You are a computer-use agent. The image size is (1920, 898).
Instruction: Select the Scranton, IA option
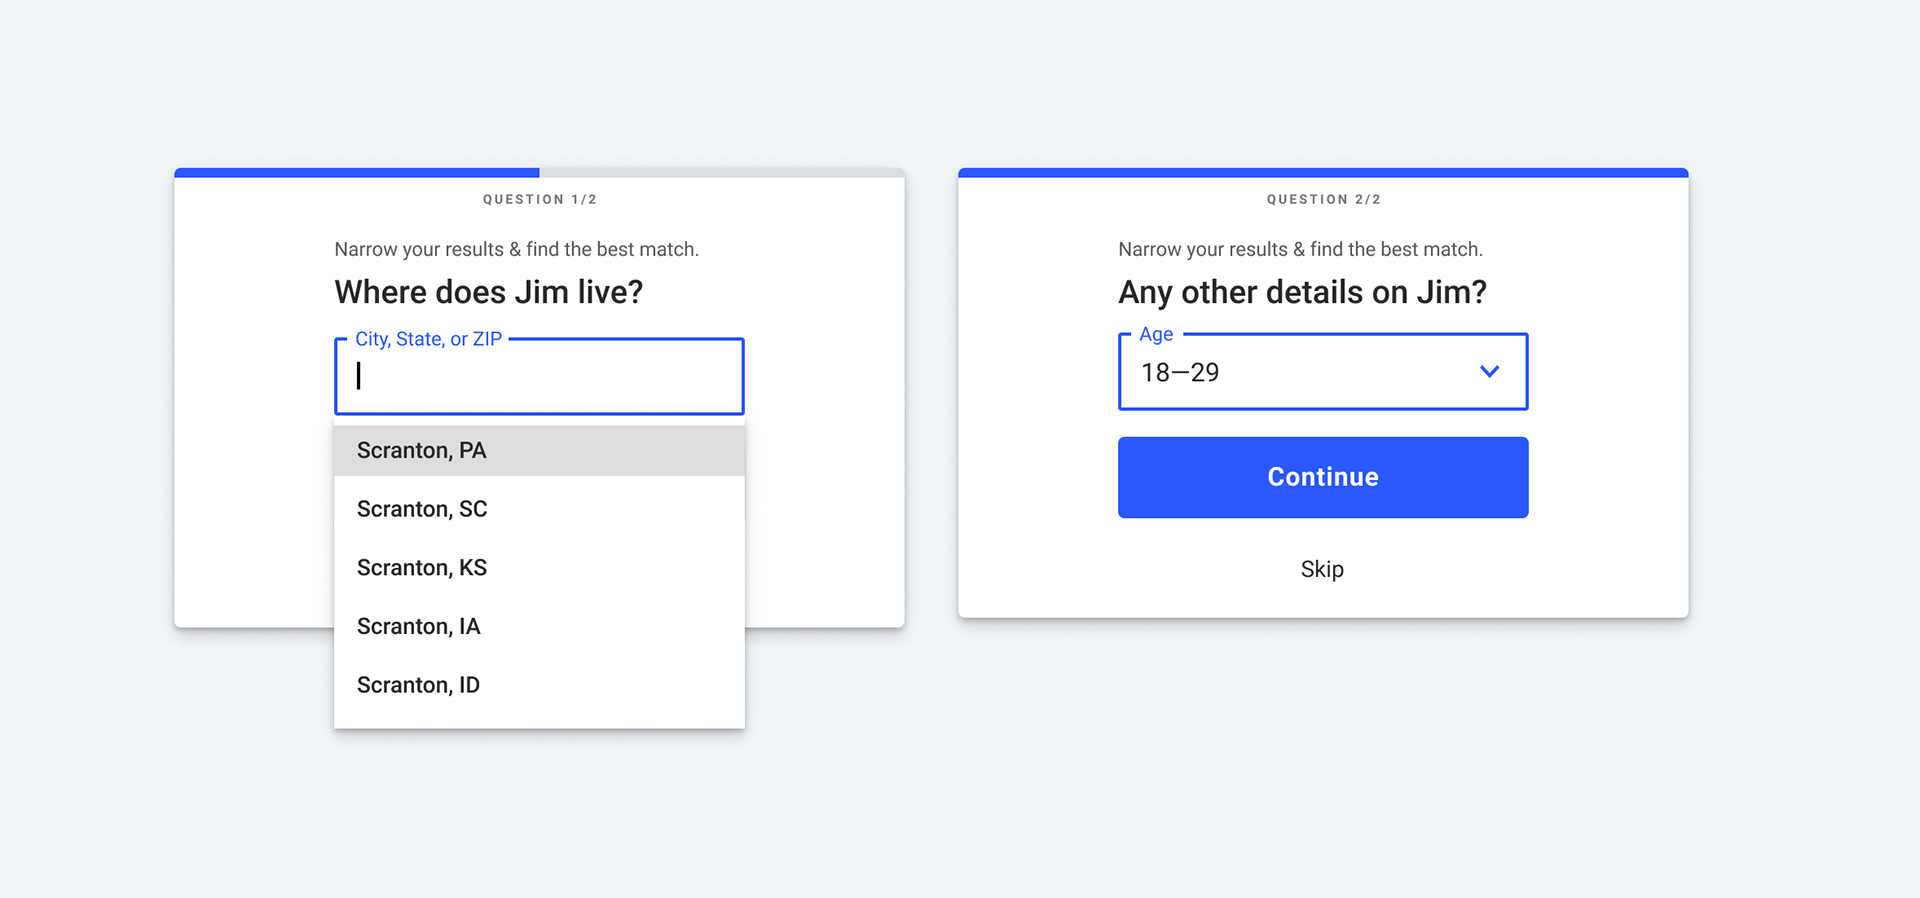point(539,627)
